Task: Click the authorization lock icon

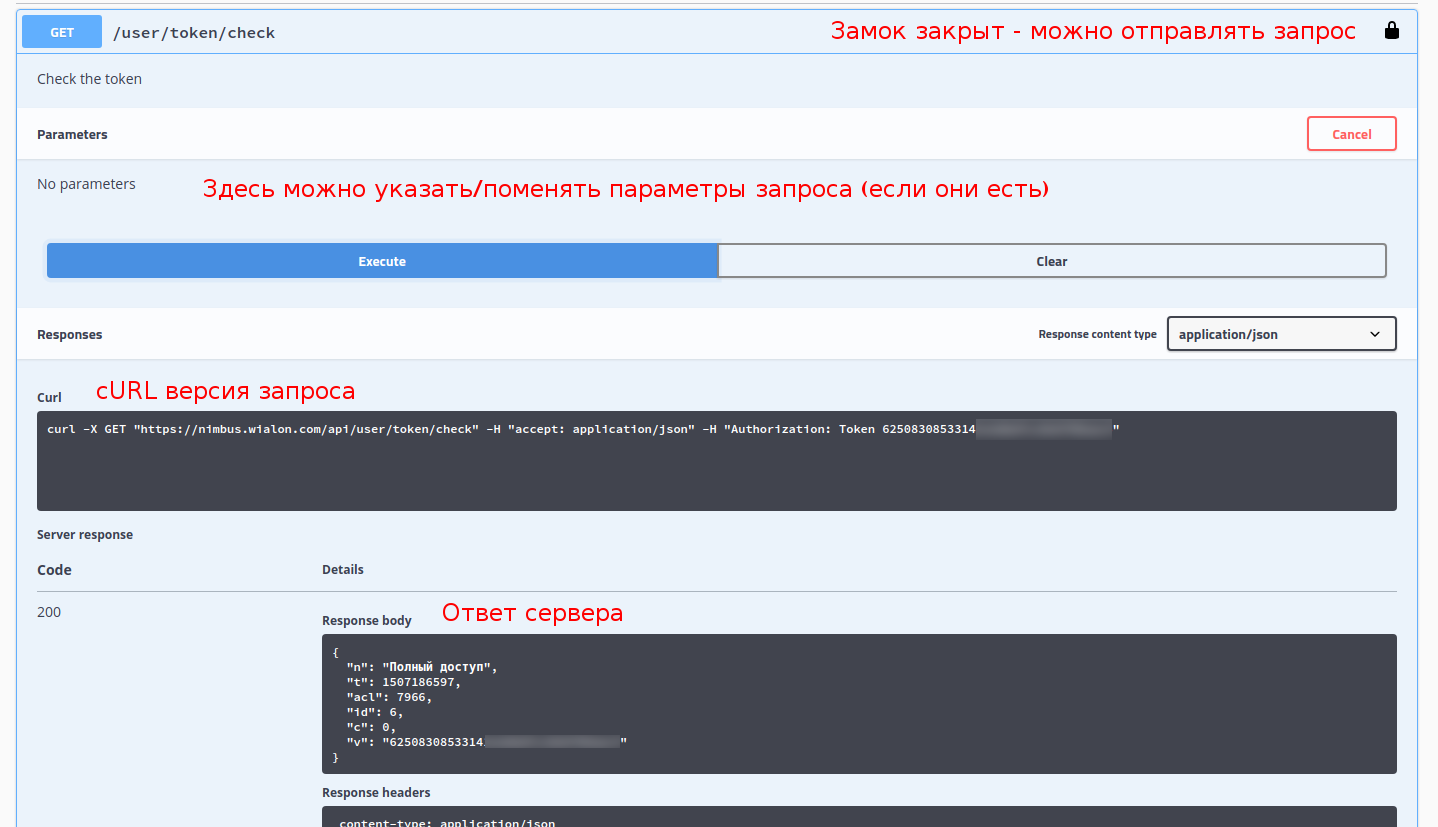Action: [1391, 31]
